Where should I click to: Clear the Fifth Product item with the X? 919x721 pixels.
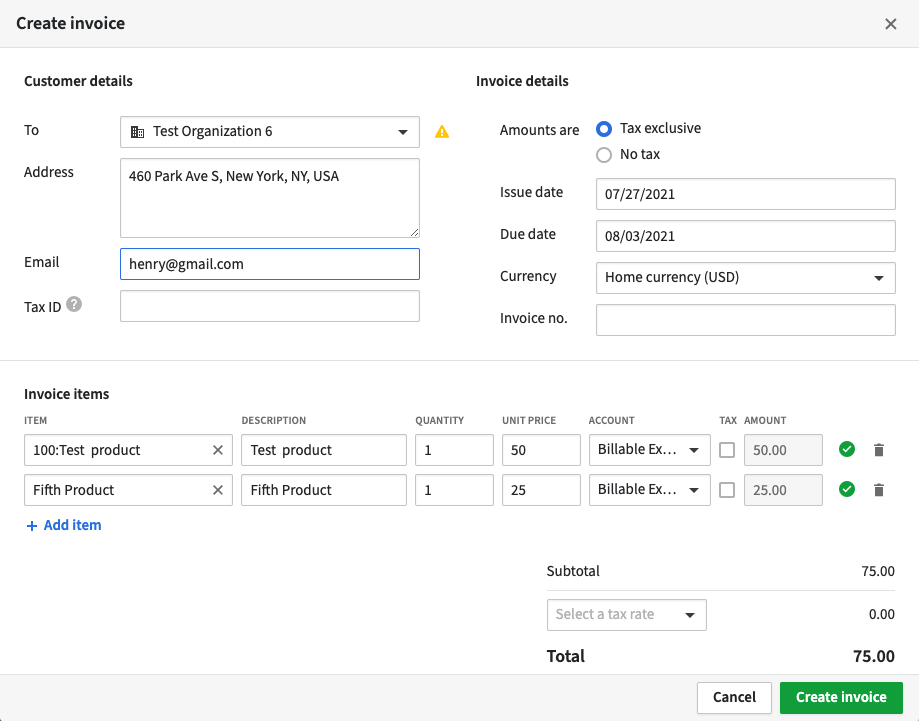pos(217,490)
